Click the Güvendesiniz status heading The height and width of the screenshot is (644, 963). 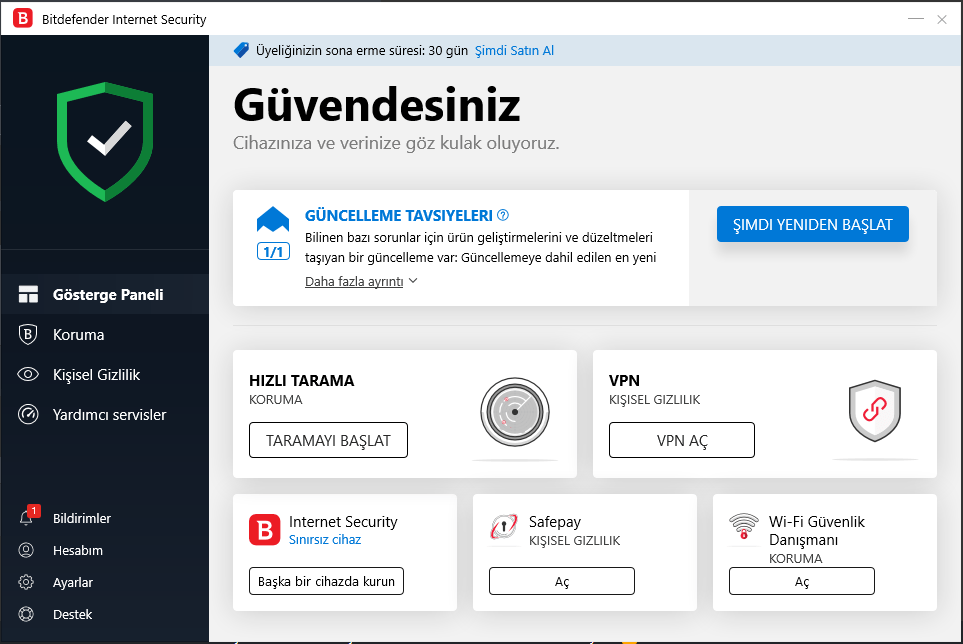click(377, 106)
